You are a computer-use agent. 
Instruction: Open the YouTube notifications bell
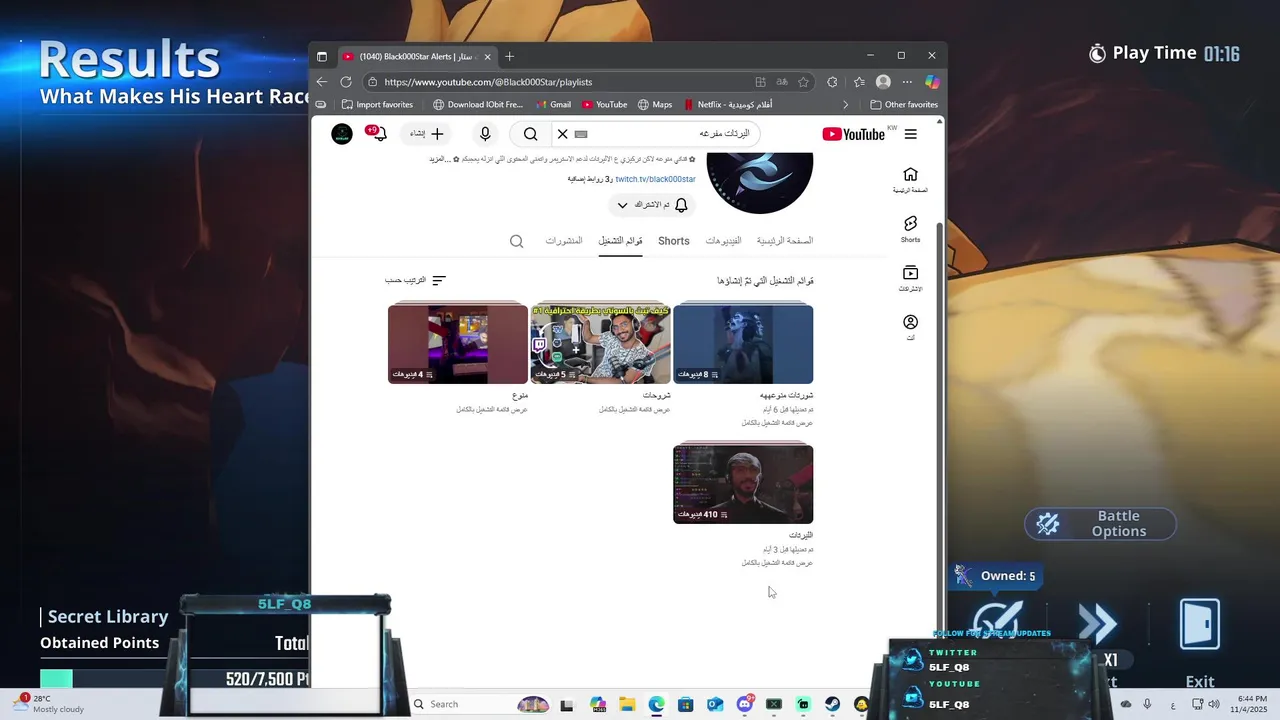pyautogui.click(x=376, y=133)
